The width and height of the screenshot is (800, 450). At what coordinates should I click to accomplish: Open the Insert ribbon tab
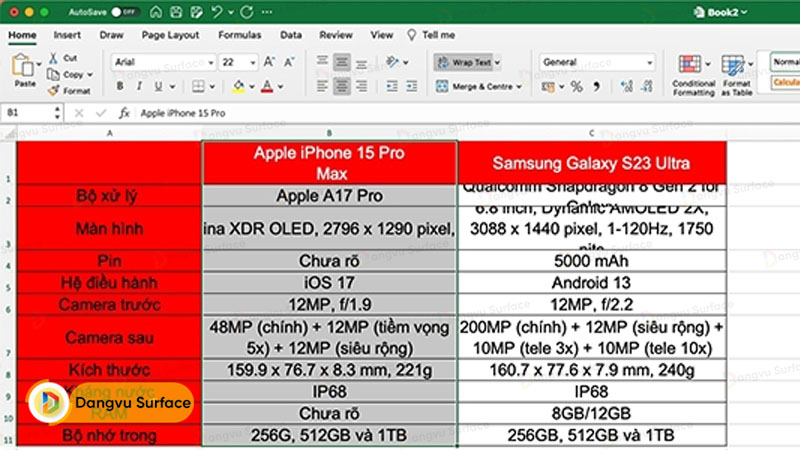point(67,35)
